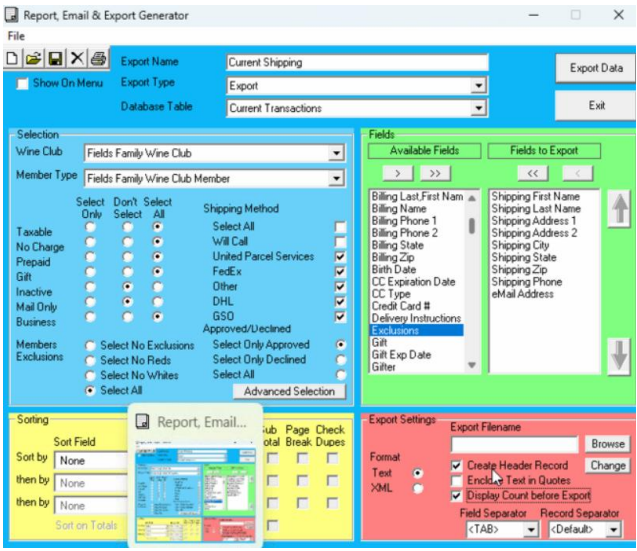Image resolution: width=637 pixels, height=551 pixels.
Task: Remove one field with single < button
Action: point(577,174)
